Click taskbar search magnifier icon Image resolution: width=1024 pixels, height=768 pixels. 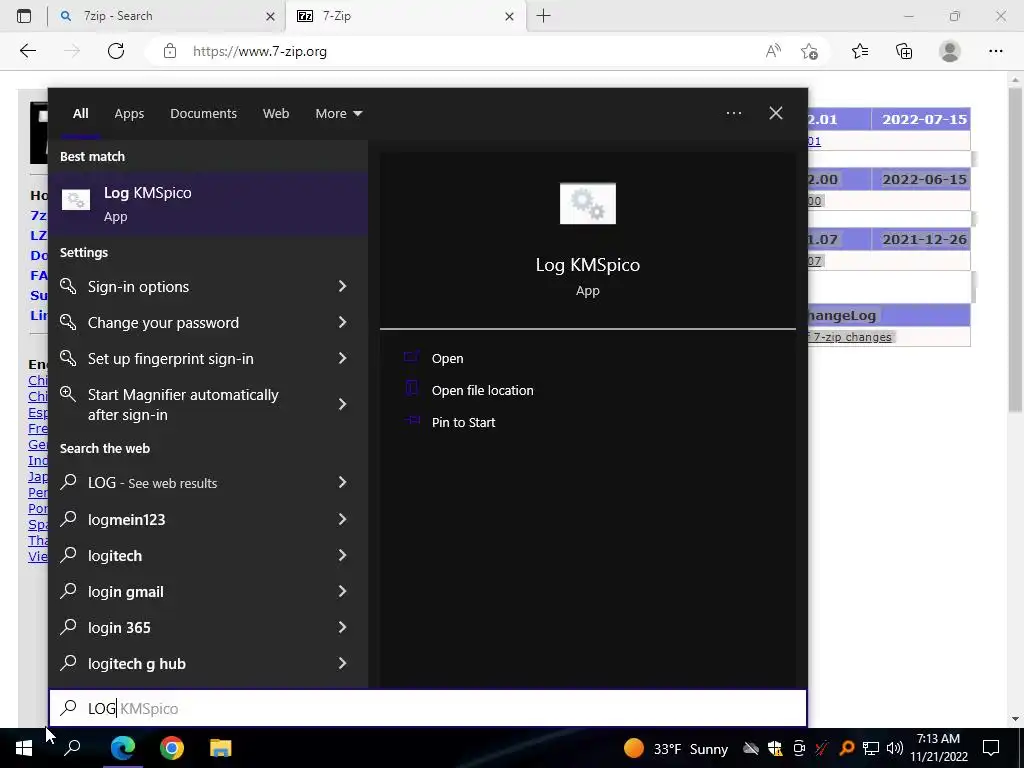coord(72,748)
